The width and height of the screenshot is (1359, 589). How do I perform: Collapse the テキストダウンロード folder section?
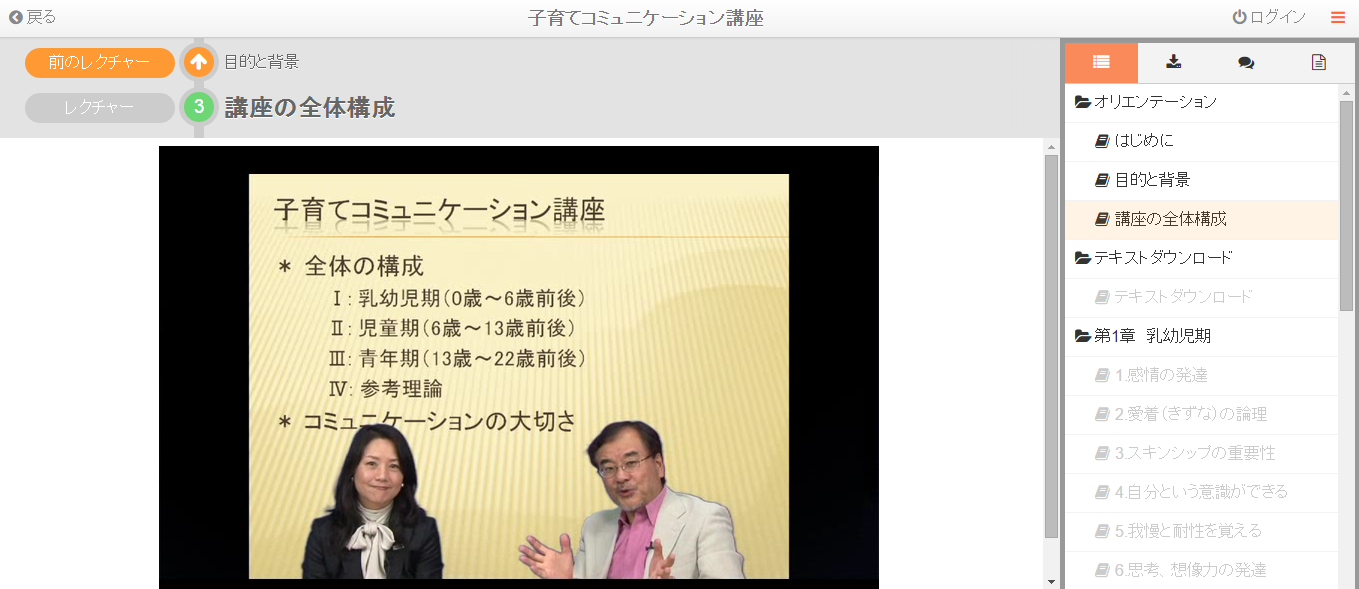pyautogui.click(x=1202, y=258)
